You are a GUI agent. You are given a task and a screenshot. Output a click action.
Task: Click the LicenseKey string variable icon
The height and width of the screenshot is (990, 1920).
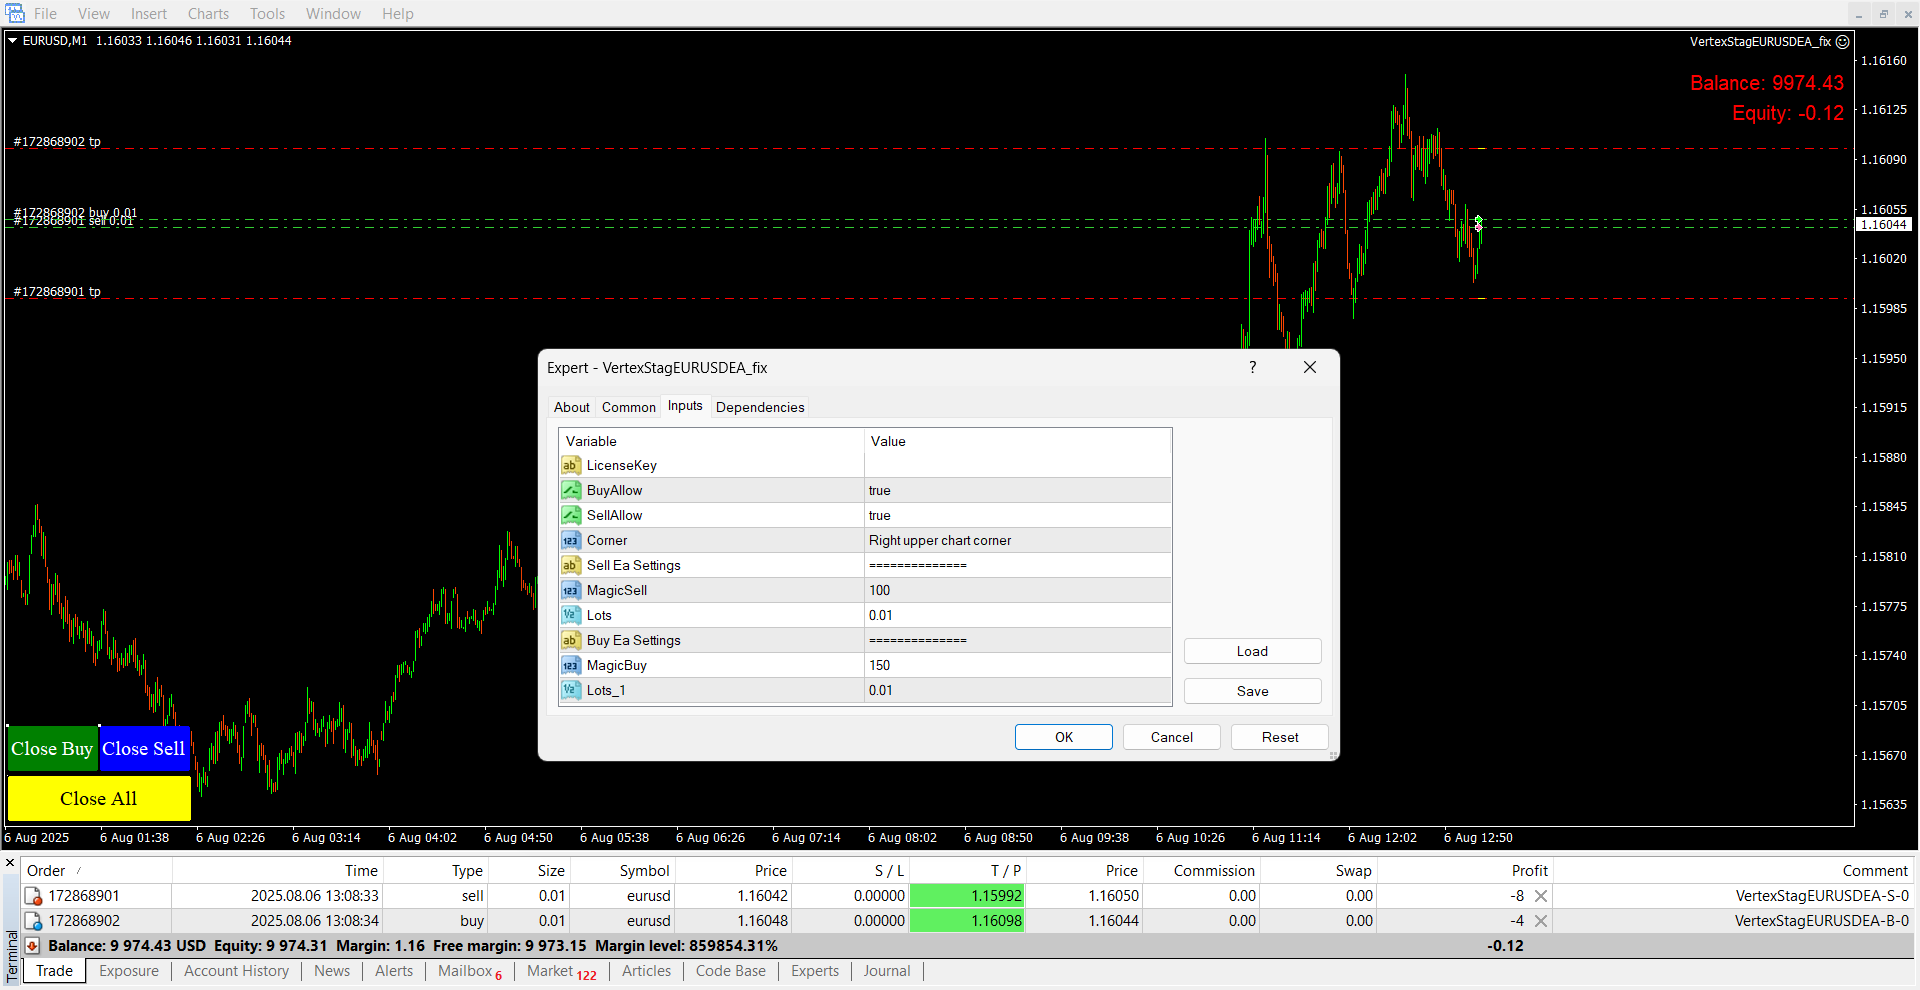pos(570,465)
